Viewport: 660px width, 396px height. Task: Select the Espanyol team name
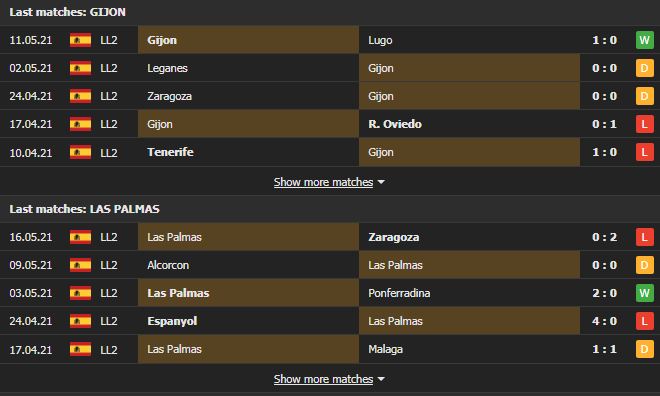pos(172,321)
